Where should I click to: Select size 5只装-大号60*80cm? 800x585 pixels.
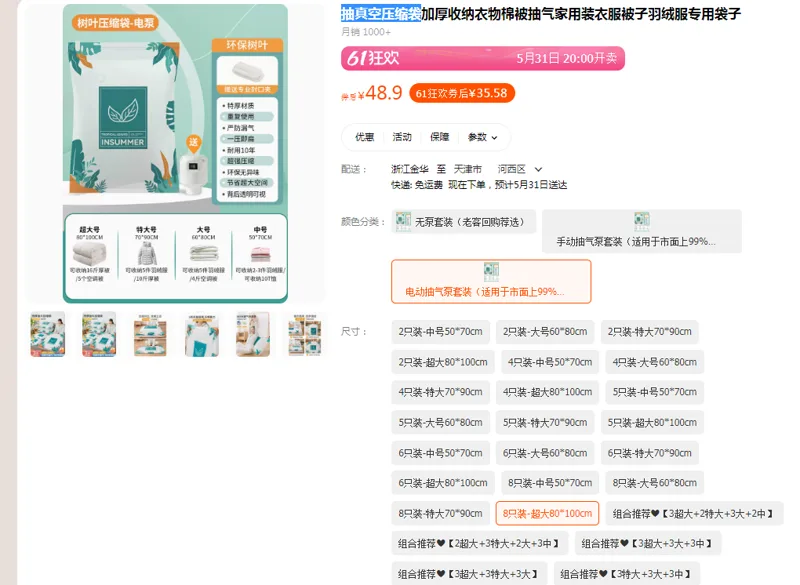441,423
